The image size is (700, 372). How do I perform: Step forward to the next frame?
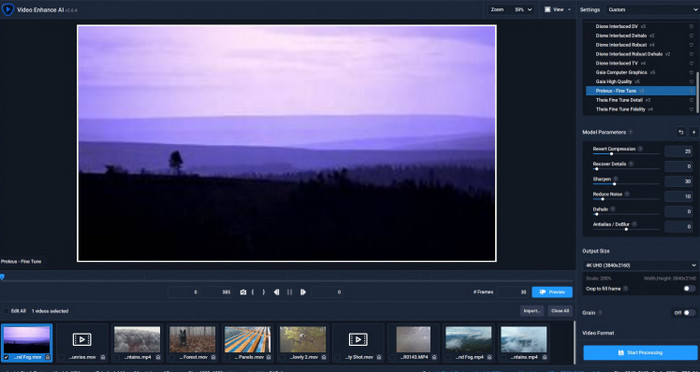(x=303, y=292)
